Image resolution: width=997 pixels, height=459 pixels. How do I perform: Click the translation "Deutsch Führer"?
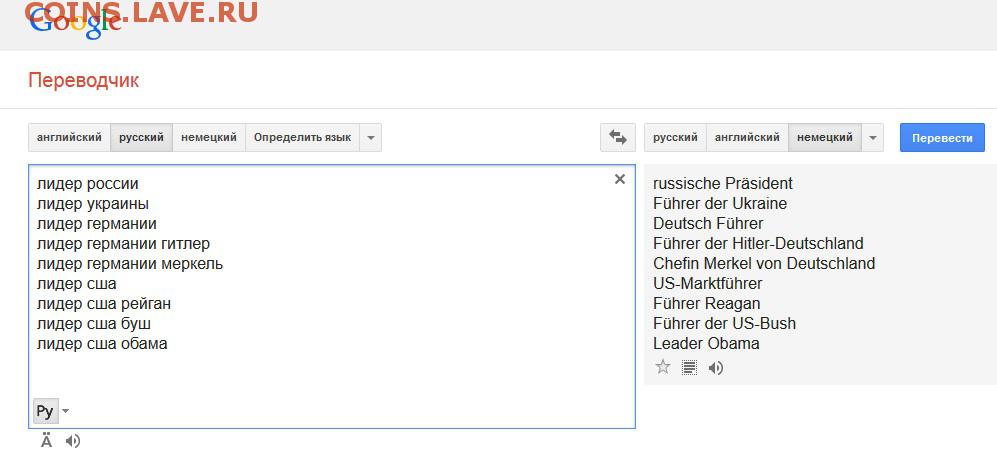point(708,224)
